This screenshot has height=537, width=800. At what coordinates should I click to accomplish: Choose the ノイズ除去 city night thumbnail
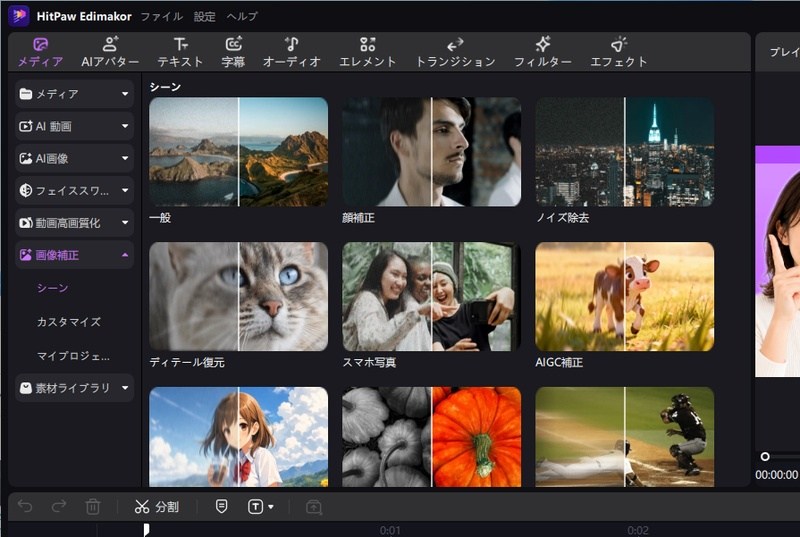(624, 152)
